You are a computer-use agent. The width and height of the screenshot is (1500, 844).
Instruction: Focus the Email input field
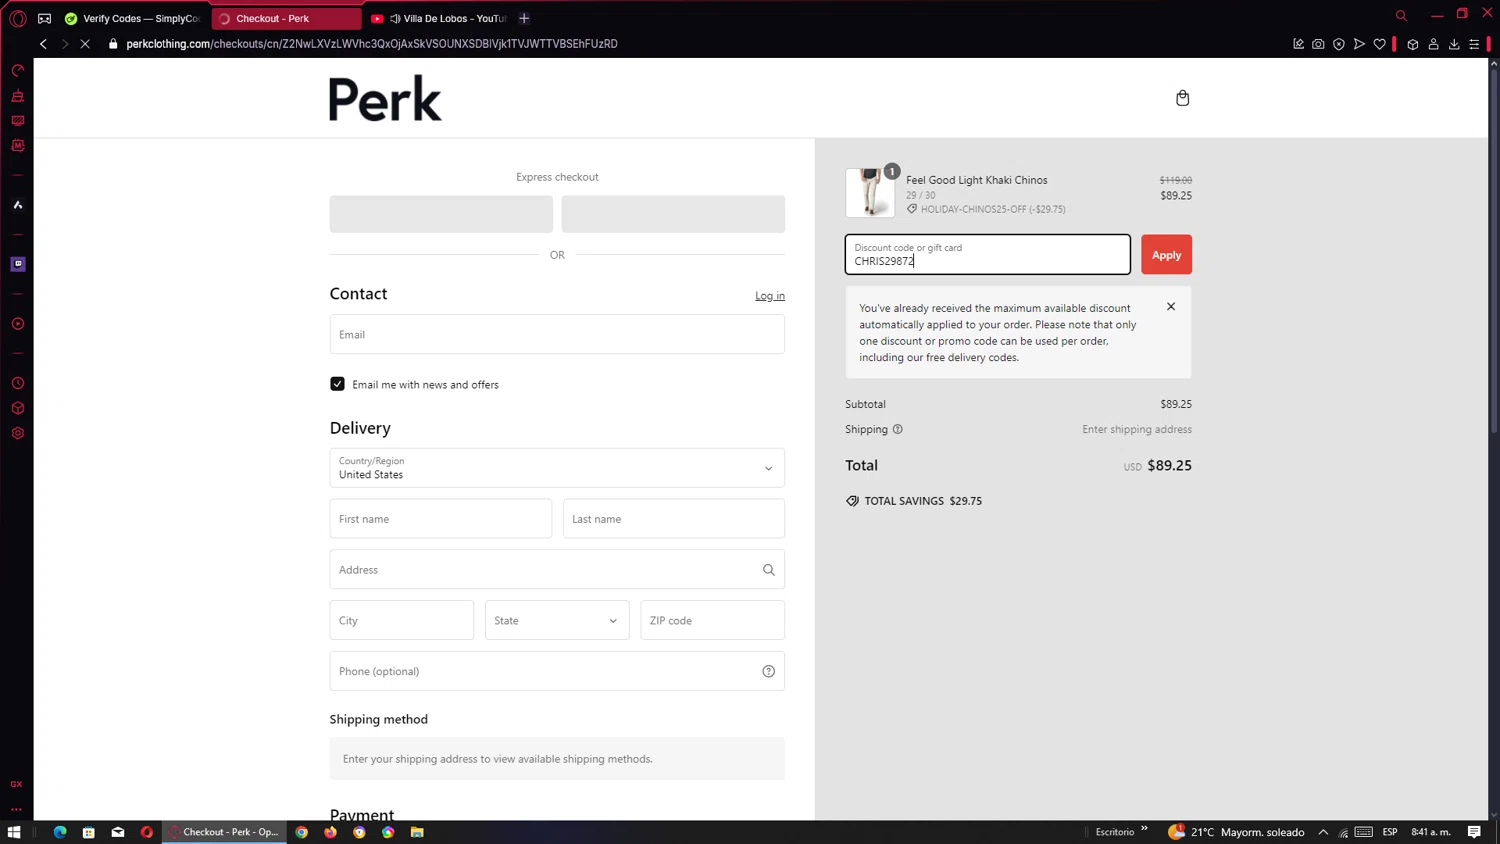coord(557,334)
